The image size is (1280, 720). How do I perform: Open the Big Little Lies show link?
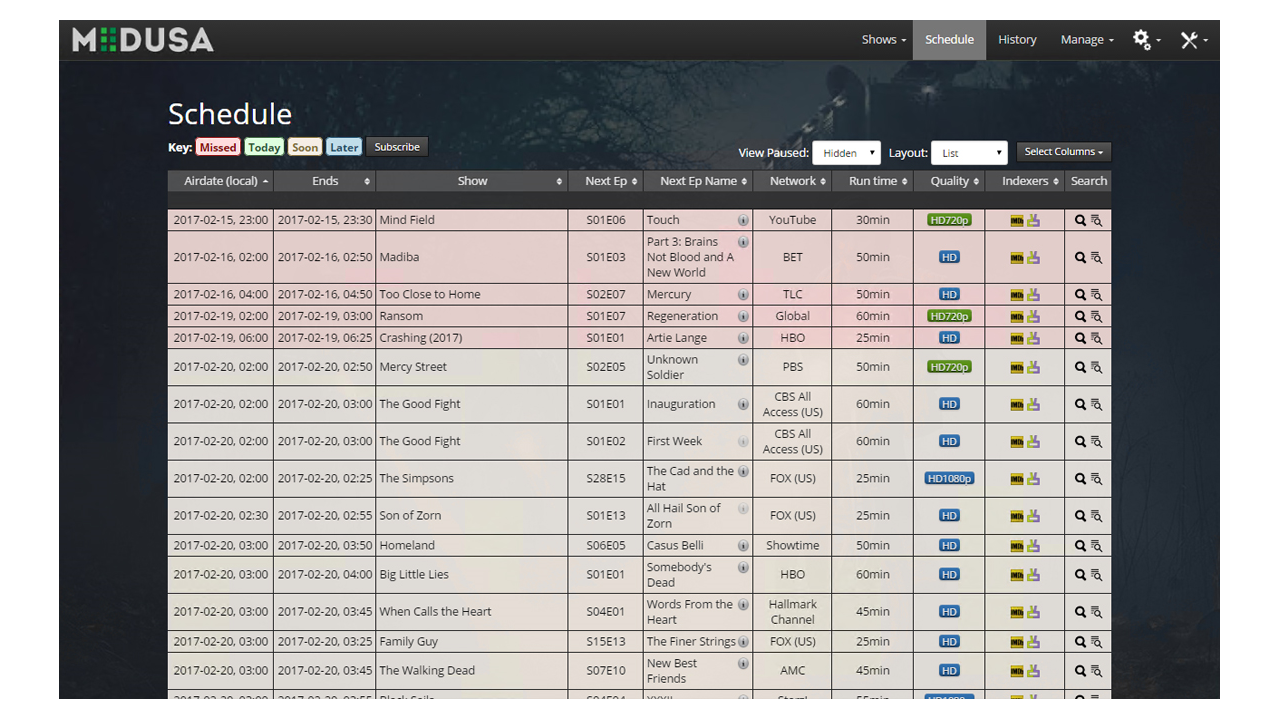(x=414, y=575)
